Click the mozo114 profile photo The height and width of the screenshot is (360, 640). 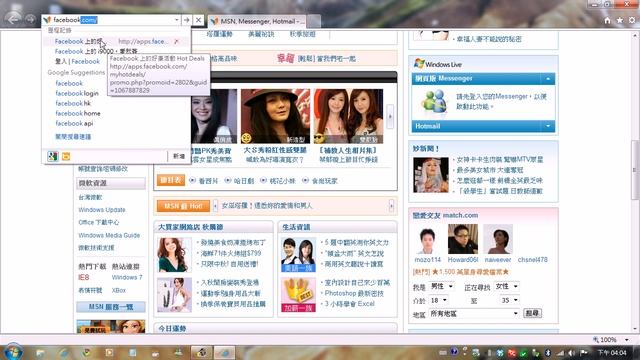click(427, 240)
